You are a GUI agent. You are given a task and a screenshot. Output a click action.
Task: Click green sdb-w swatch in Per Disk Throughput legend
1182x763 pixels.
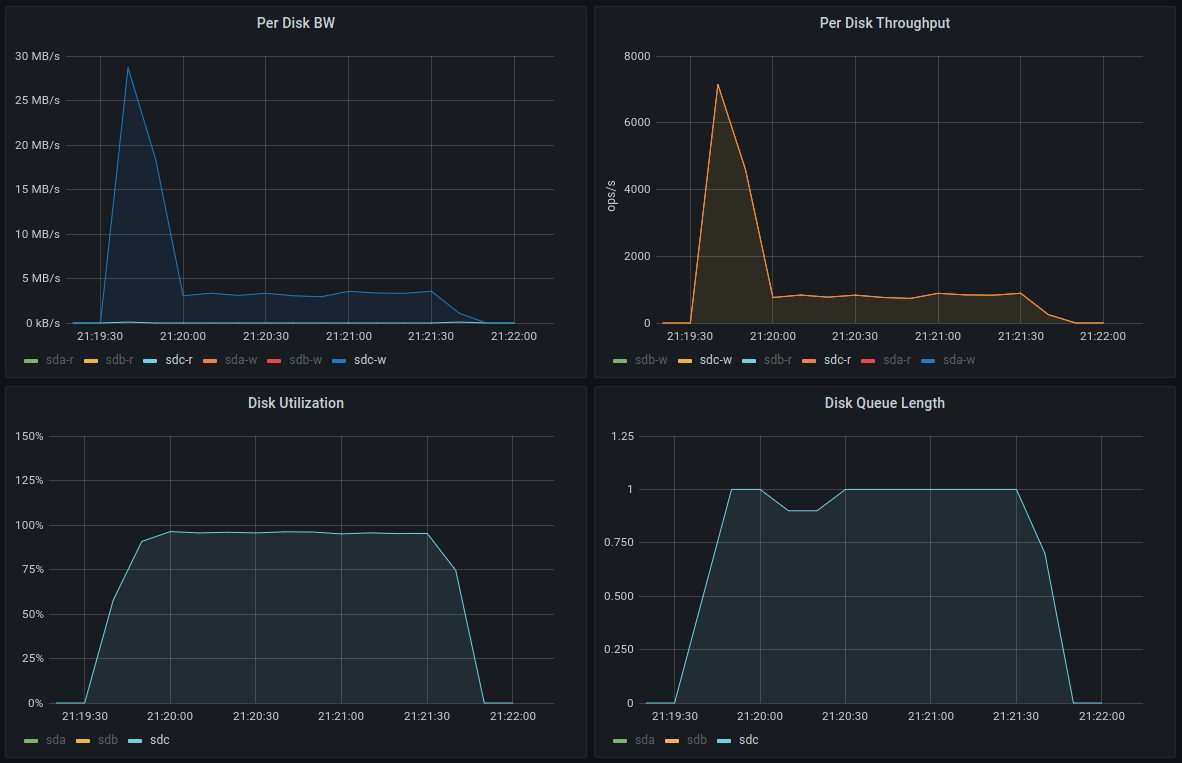[620, 361]
